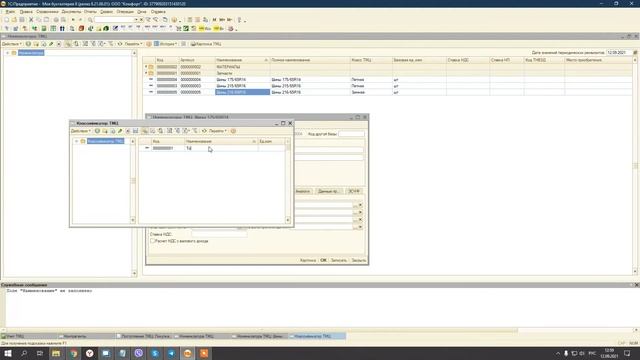The width and height of the screenshot is (640, 360).
Task: Select row 1d in Классификатор ТМЦ list
Action: tap(212, 148)
